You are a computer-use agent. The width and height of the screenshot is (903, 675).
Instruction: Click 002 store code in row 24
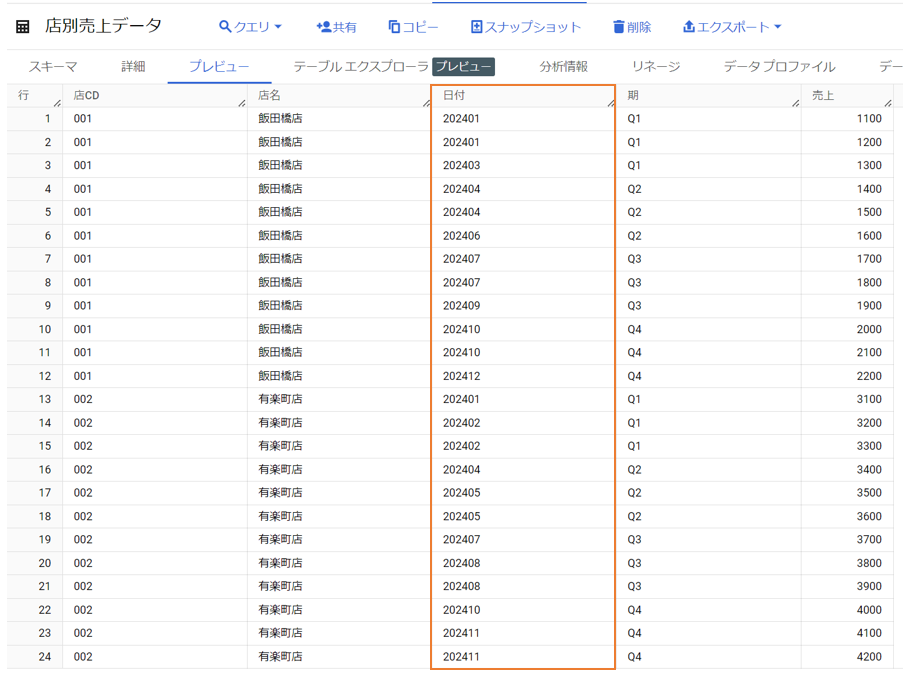83,657
